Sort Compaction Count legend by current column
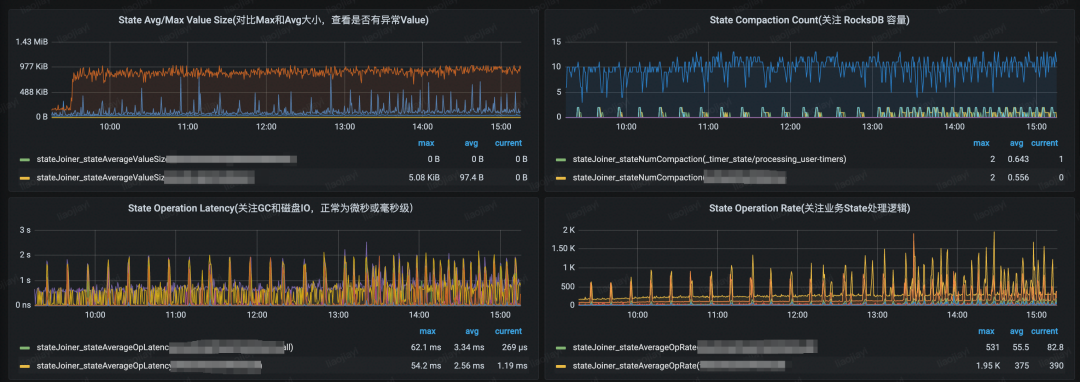This screenshot has height=382, width=1080. [x=1044, y=143]
